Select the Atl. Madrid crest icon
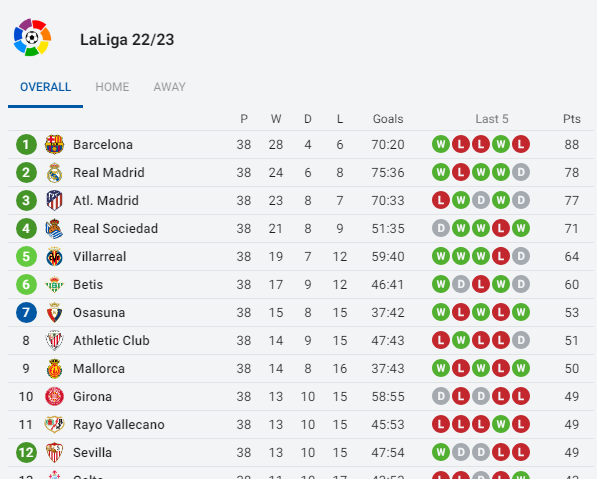Viewport: 597px width, 479px height. point(54,200)
